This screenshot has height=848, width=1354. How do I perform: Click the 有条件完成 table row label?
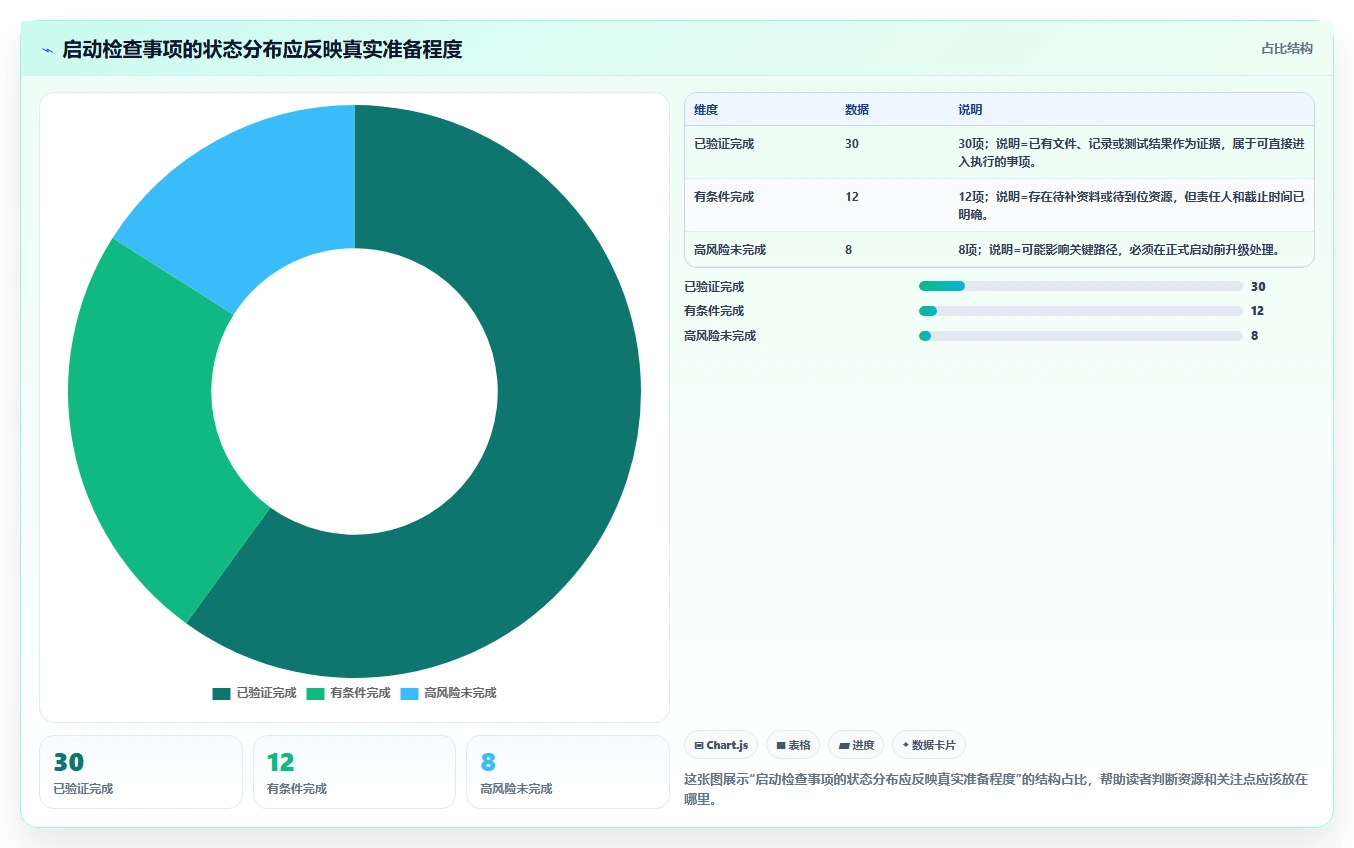tap(724, 197)
